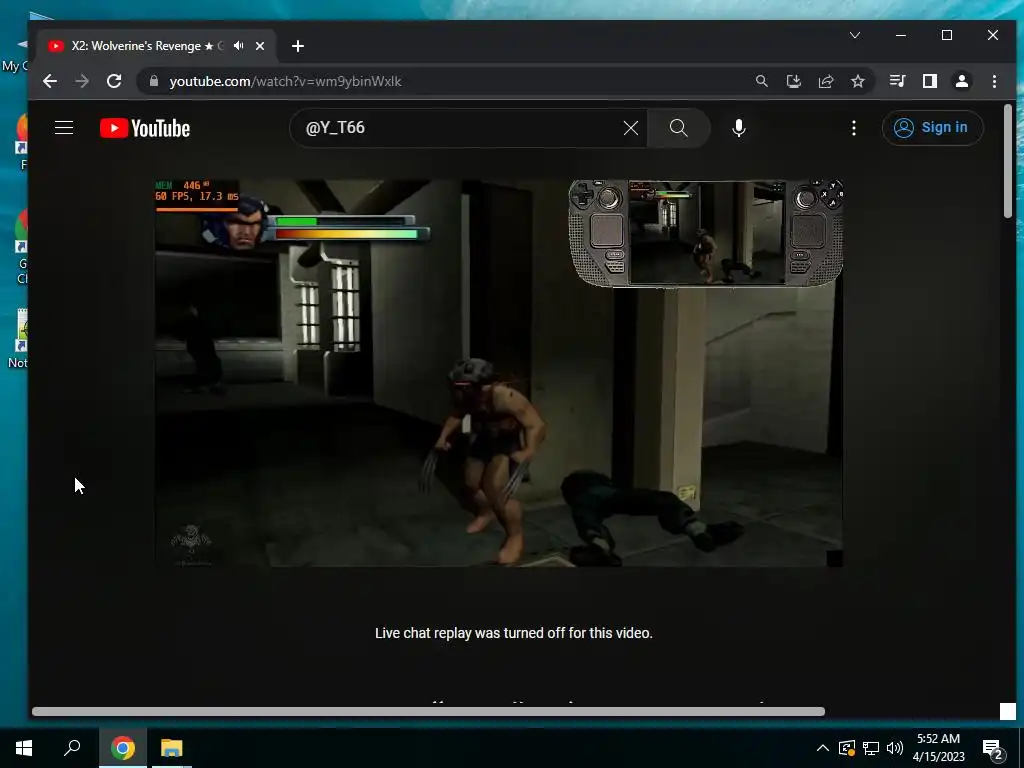Screen dimensions: 1024x768
Task: Click the forward navigation arrow
Action: (x=82, y=81)
